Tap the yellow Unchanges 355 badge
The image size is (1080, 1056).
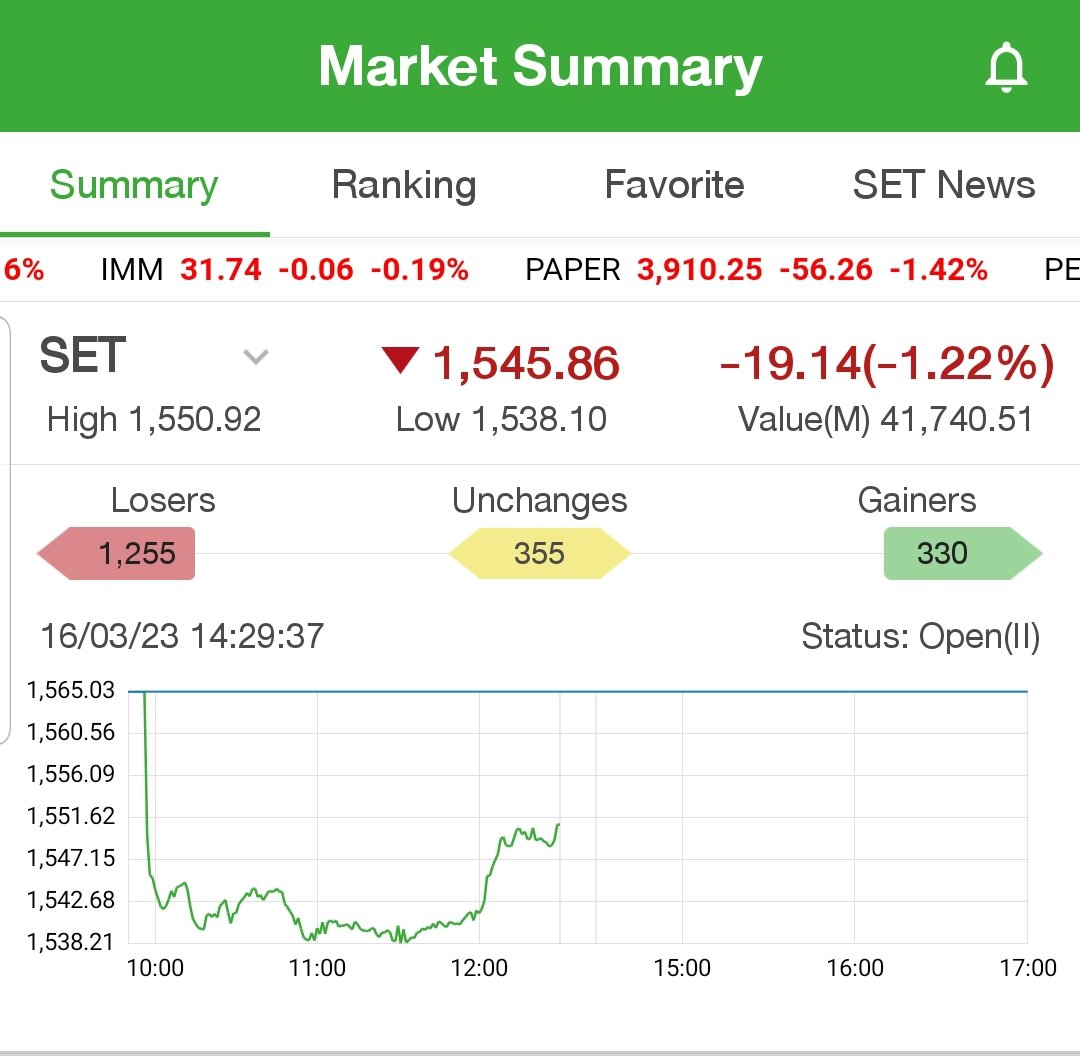click(540, 553)
